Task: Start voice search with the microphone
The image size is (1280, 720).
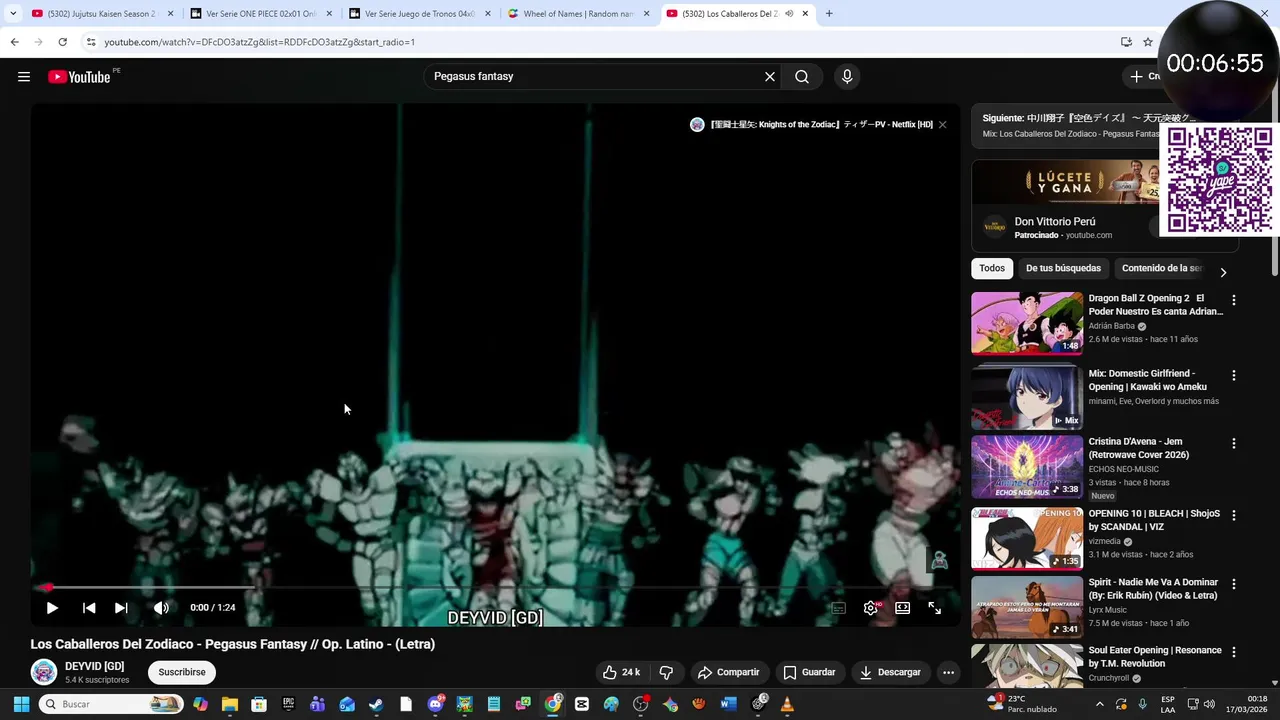Action: coord(847,77)
